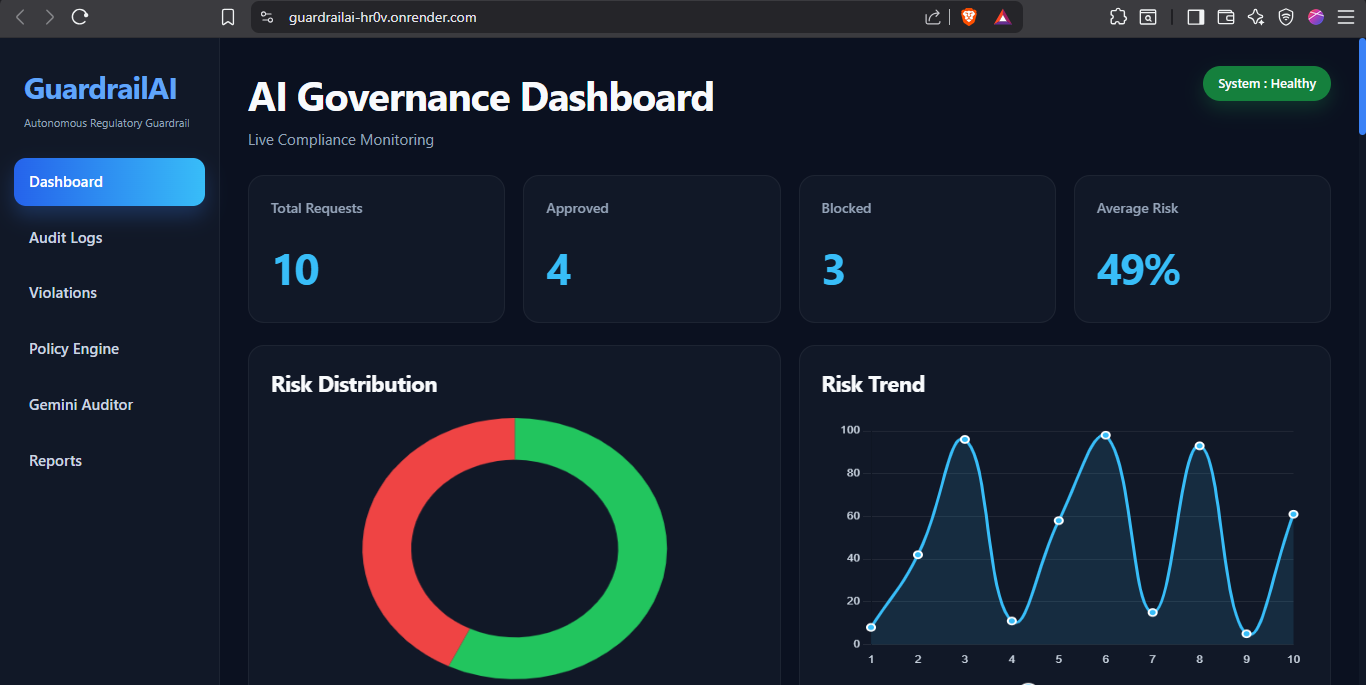Open Brave Rewards triangle icon

[1002, 17]
